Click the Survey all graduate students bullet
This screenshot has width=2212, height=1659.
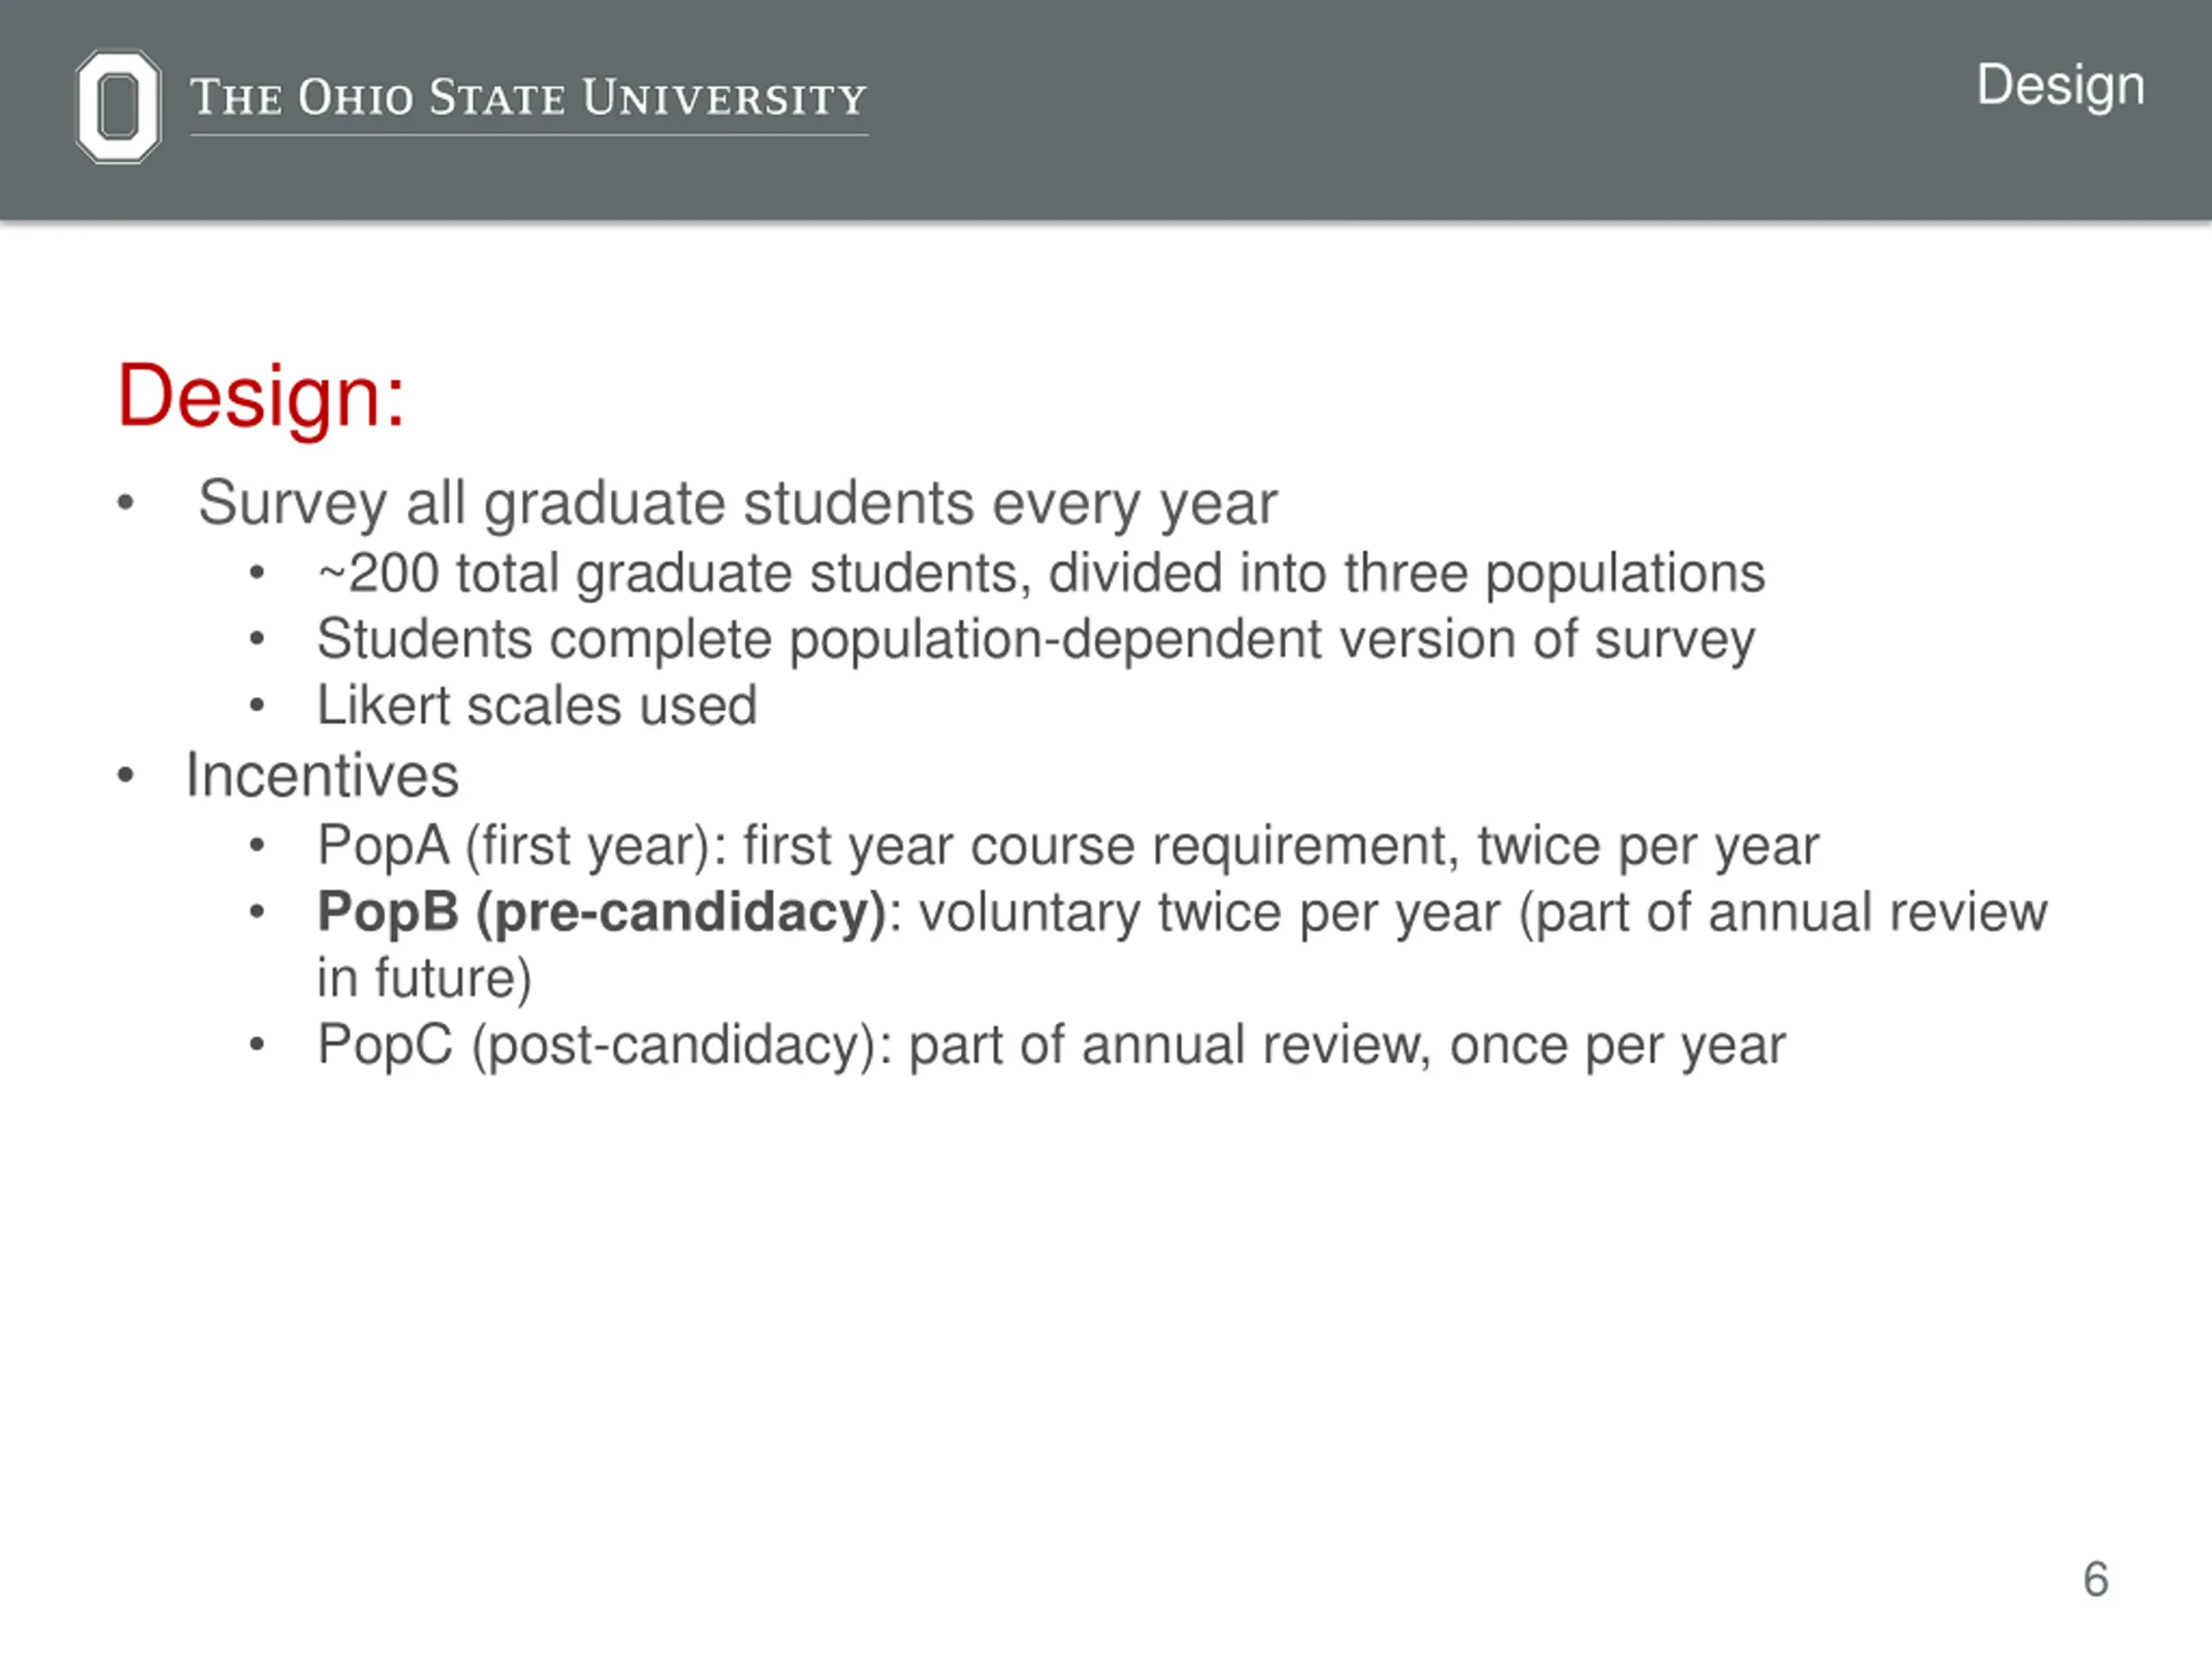[x=737, y=503]
